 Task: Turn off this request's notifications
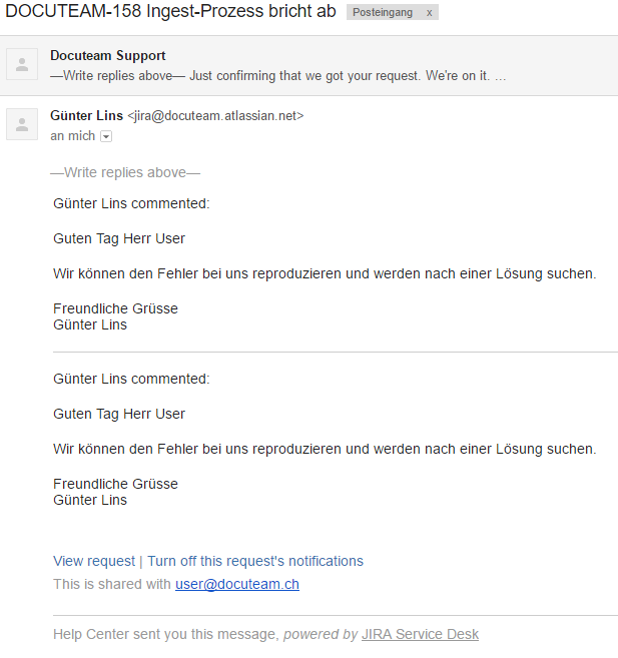[x=255, y=561]
